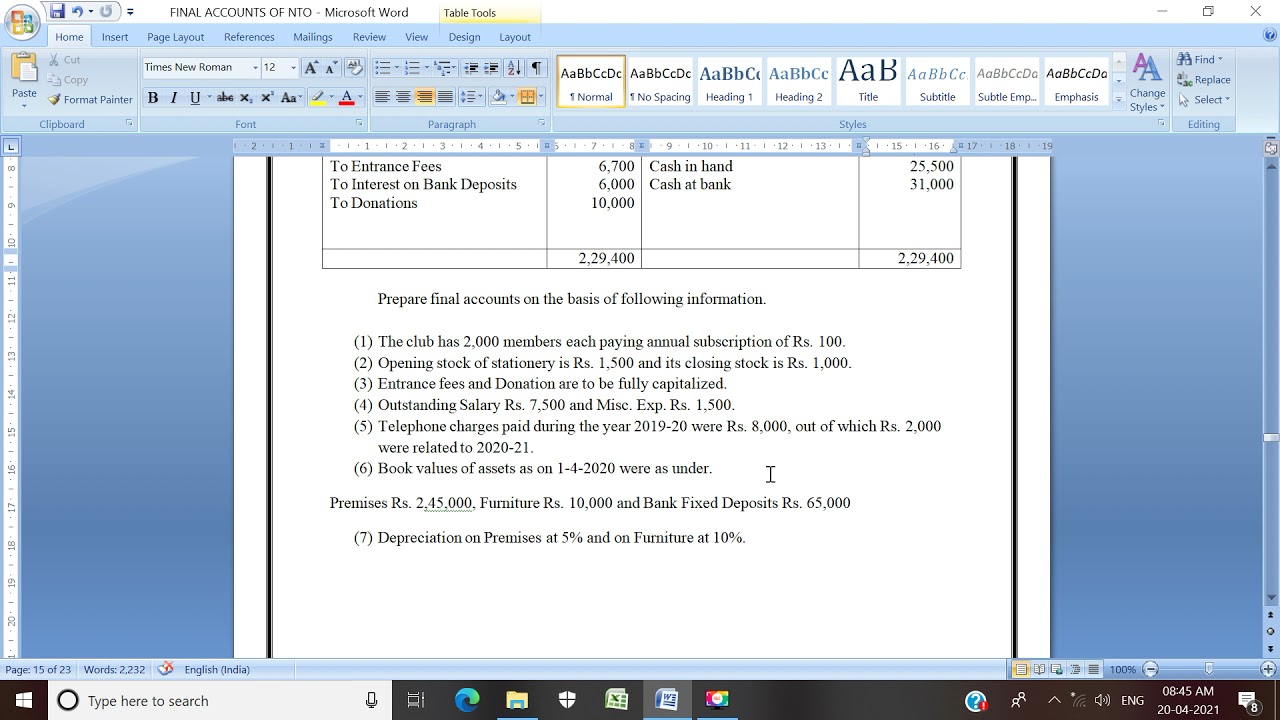Toggle underline formatting
The image size is (1280, 720).
(x=195, y=97)
